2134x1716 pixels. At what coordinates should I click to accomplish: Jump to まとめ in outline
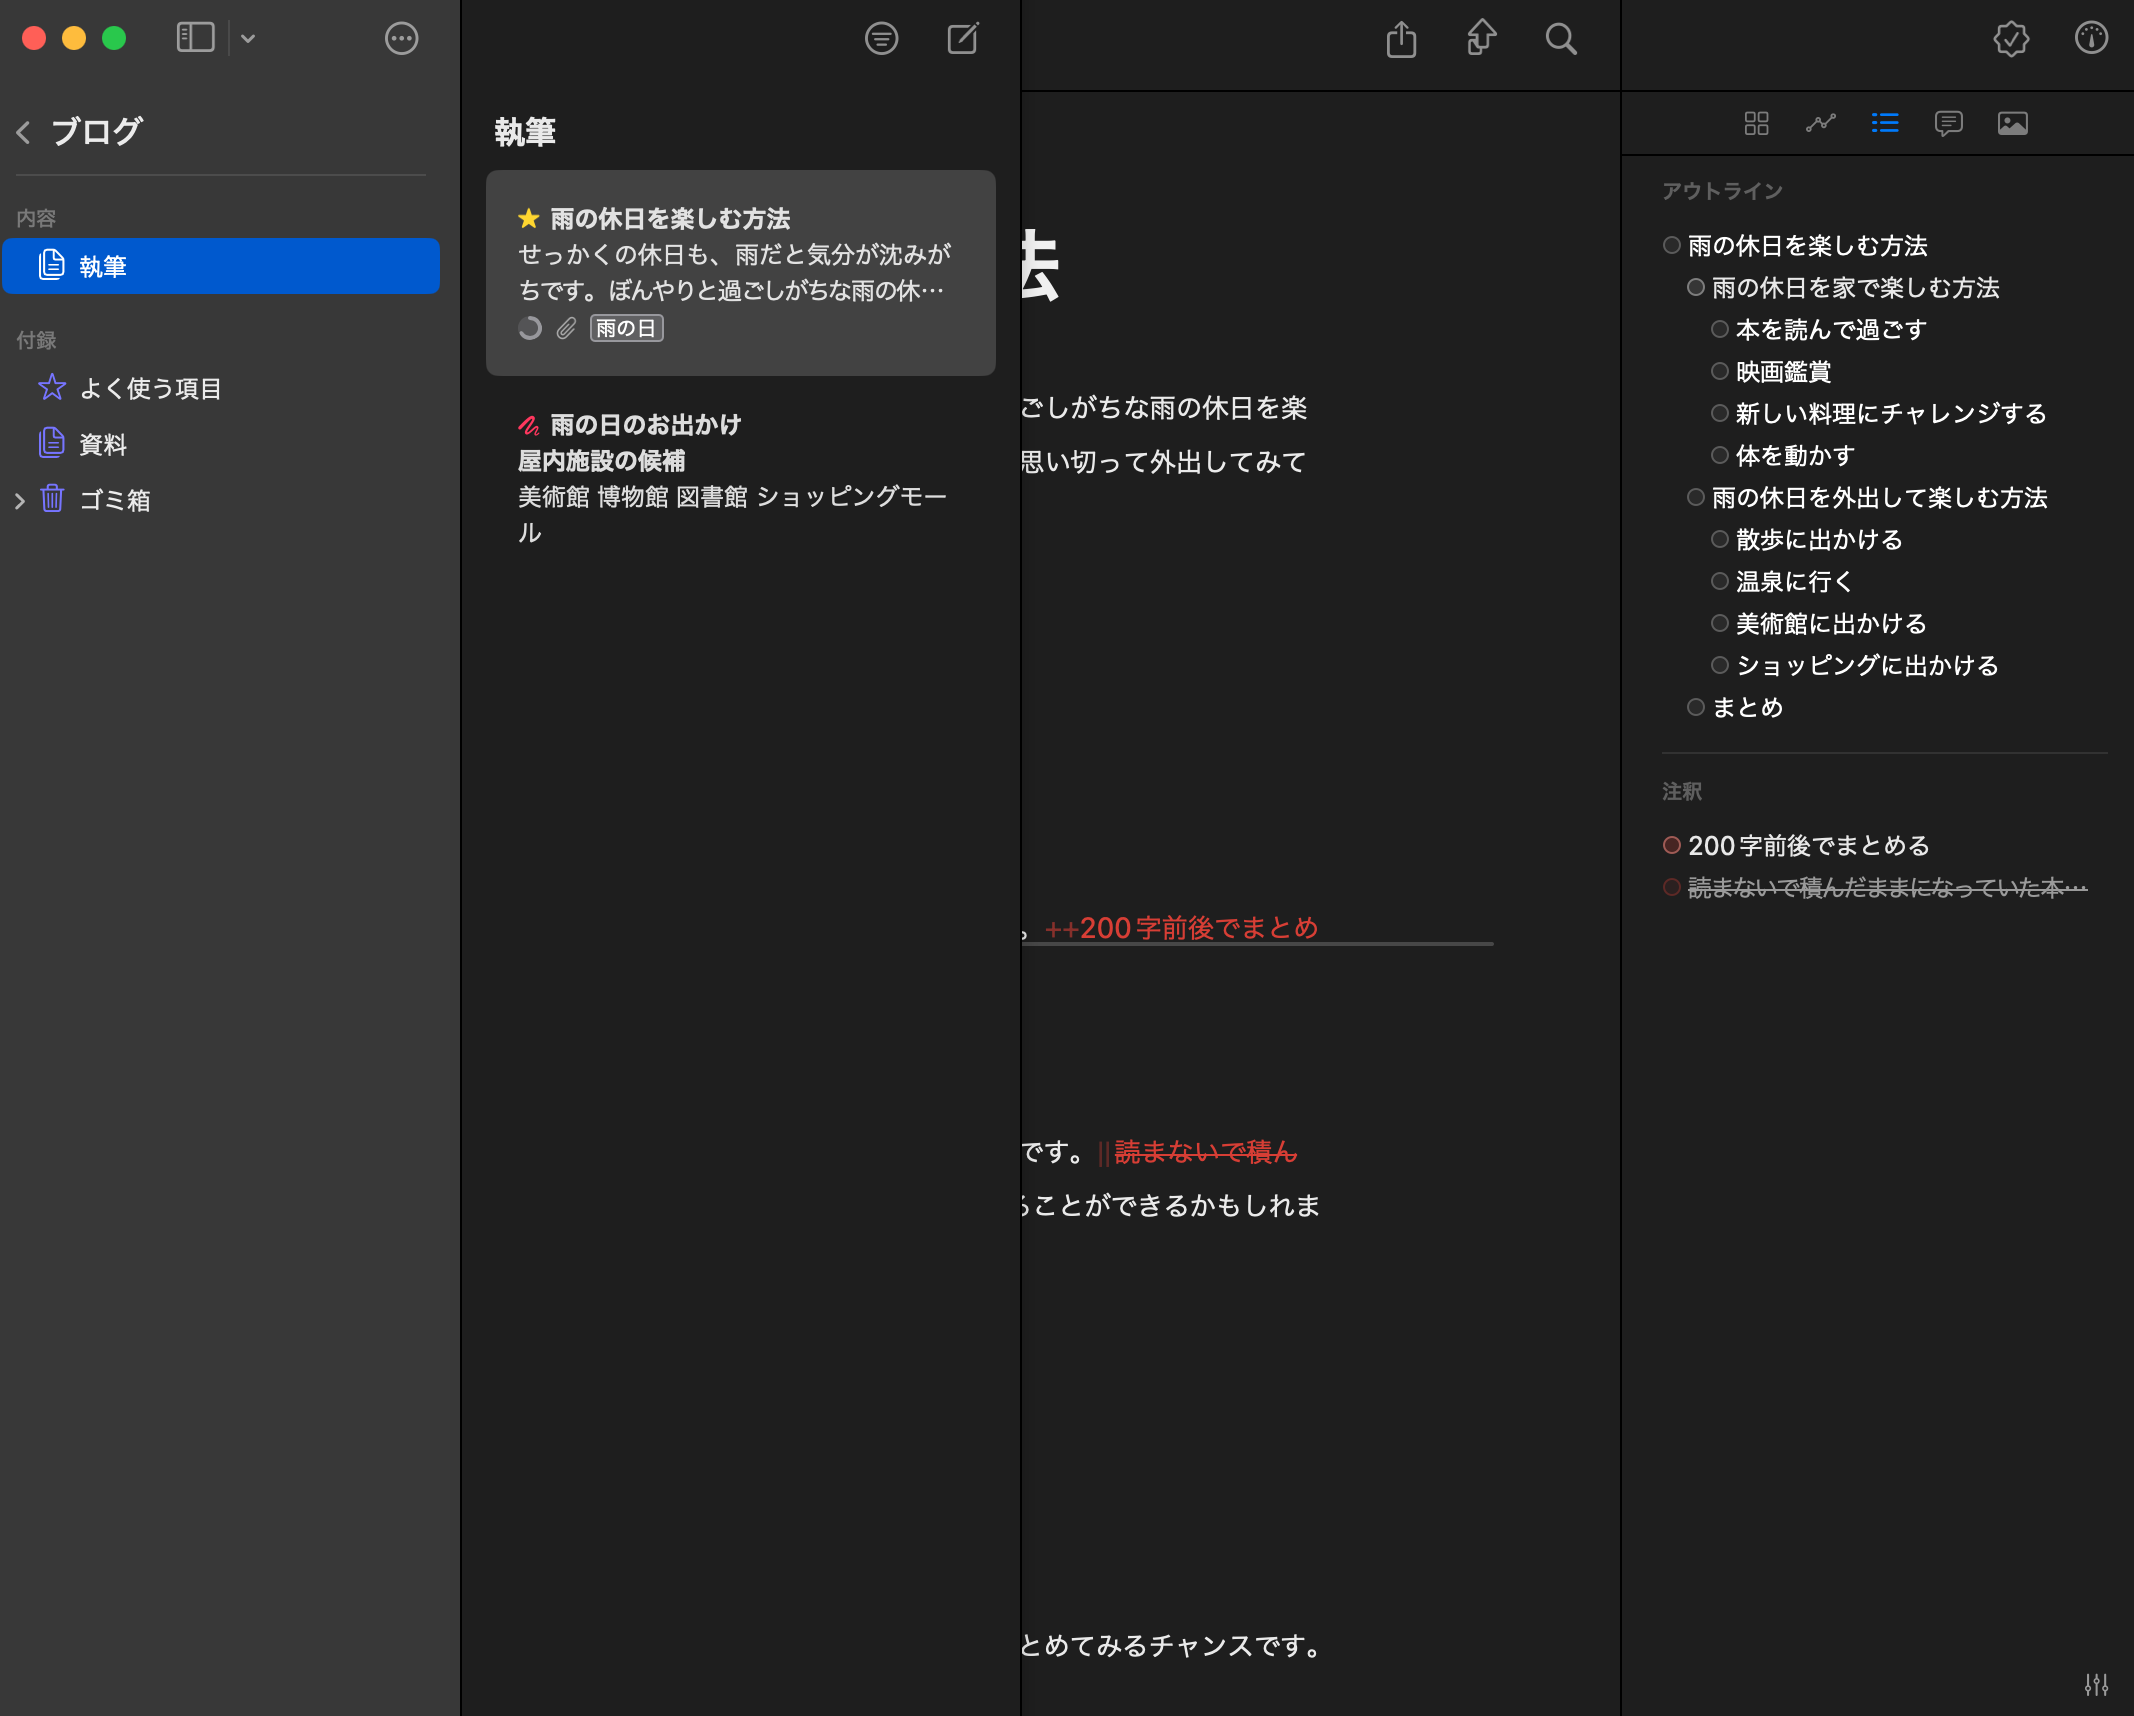[x=1748, y=707]
